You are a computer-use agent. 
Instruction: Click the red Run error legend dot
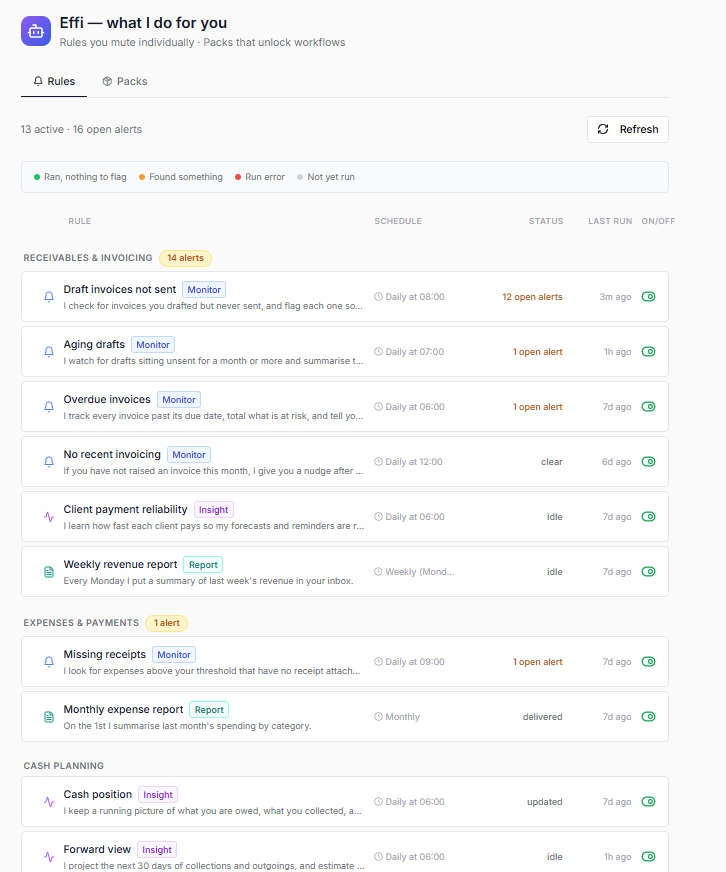click(x=238, y=177)
